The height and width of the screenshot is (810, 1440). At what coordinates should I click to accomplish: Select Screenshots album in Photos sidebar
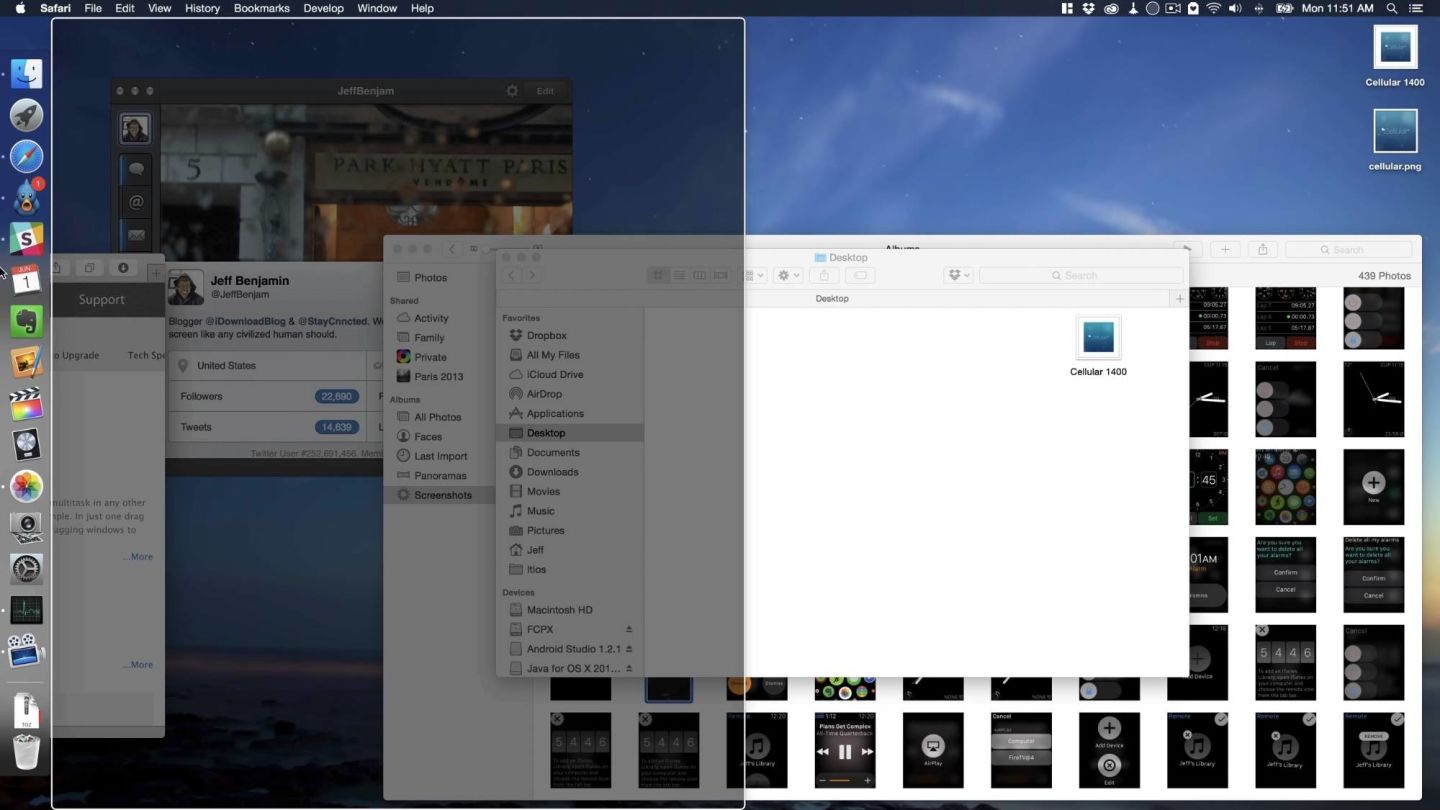[x=443, y=495]
